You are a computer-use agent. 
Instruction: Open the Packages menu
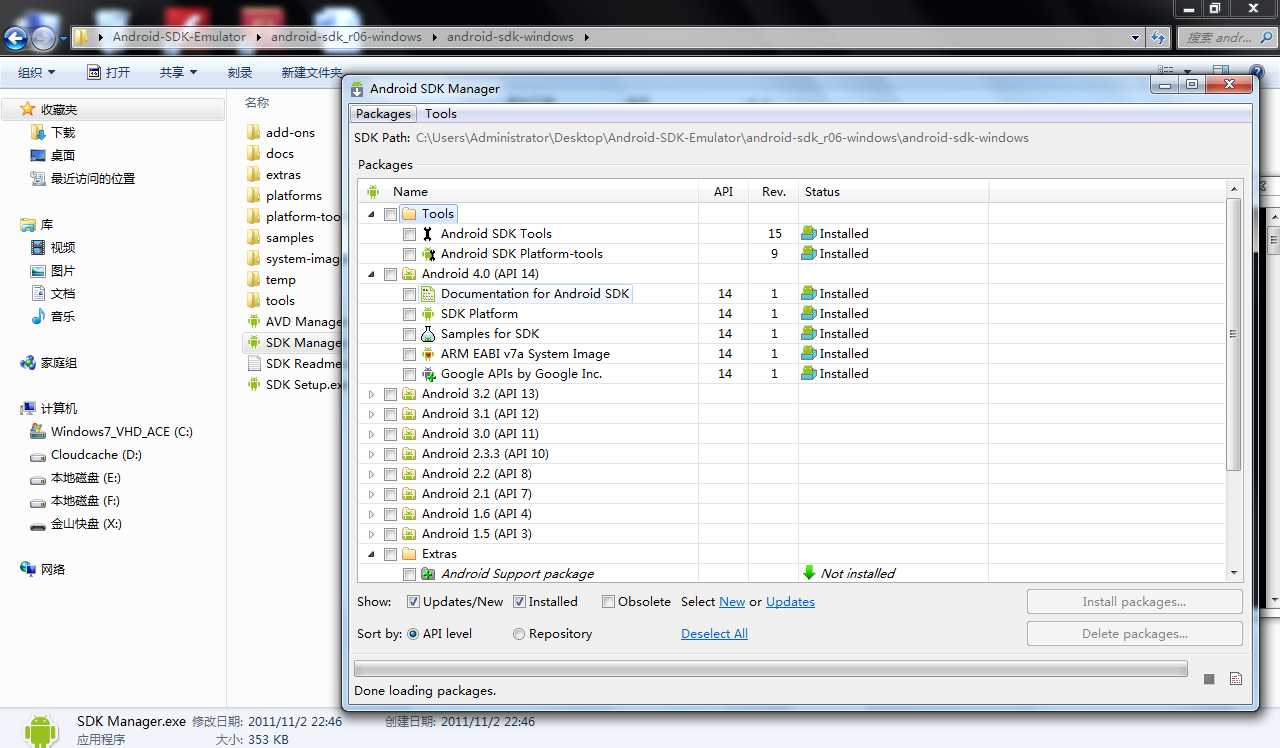[383, 114]
